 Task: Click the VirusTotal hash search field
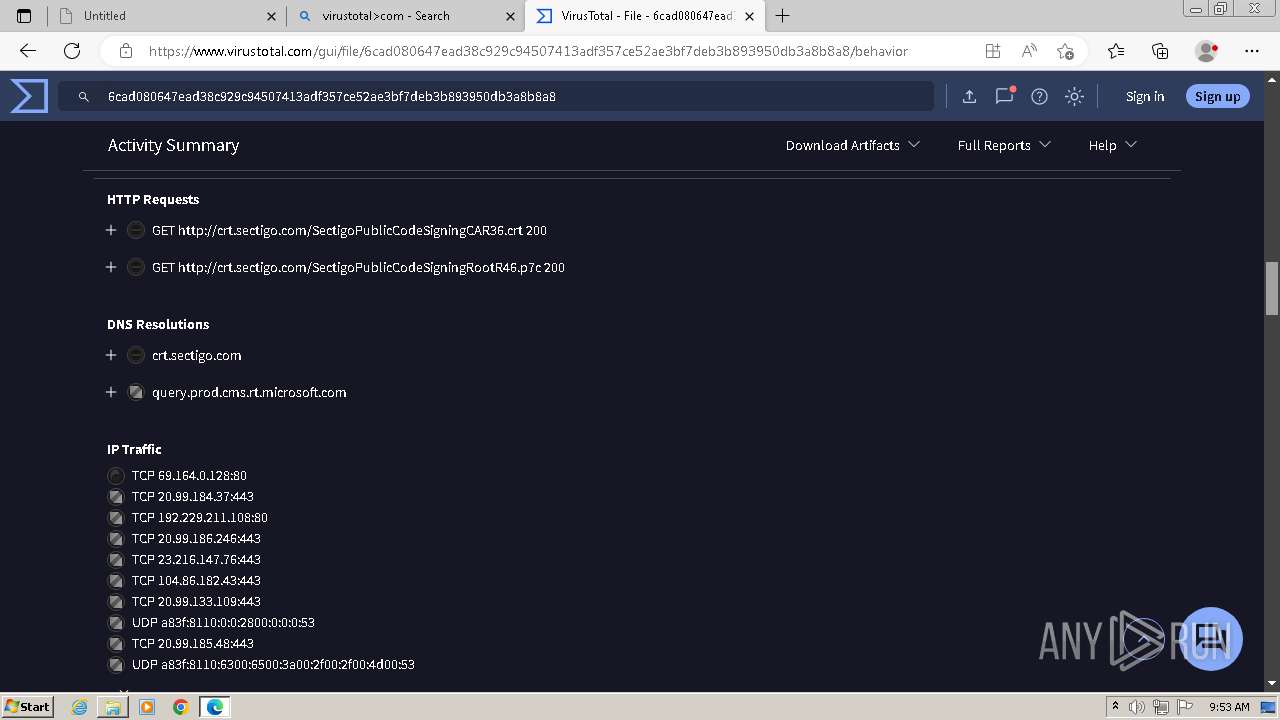496,96
